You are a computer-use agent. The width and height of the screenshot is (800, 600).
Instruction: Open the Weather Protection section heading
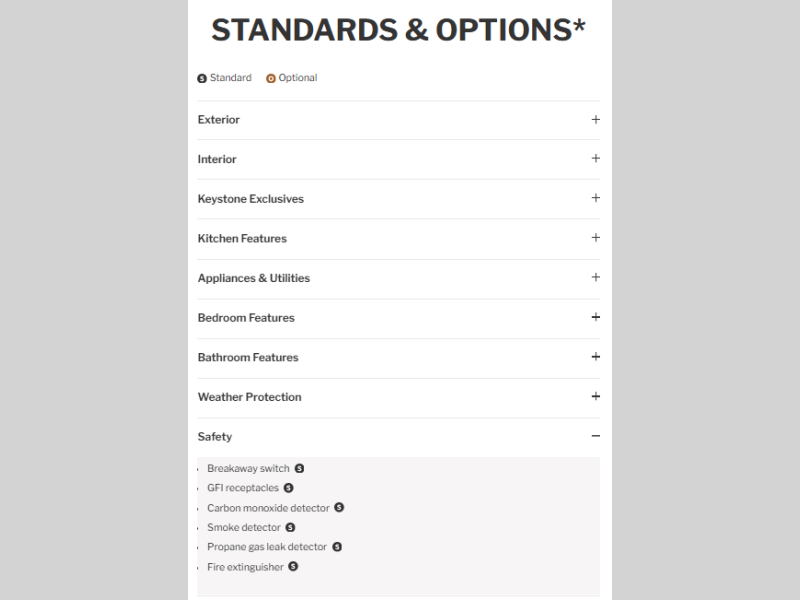pos(249,397)
